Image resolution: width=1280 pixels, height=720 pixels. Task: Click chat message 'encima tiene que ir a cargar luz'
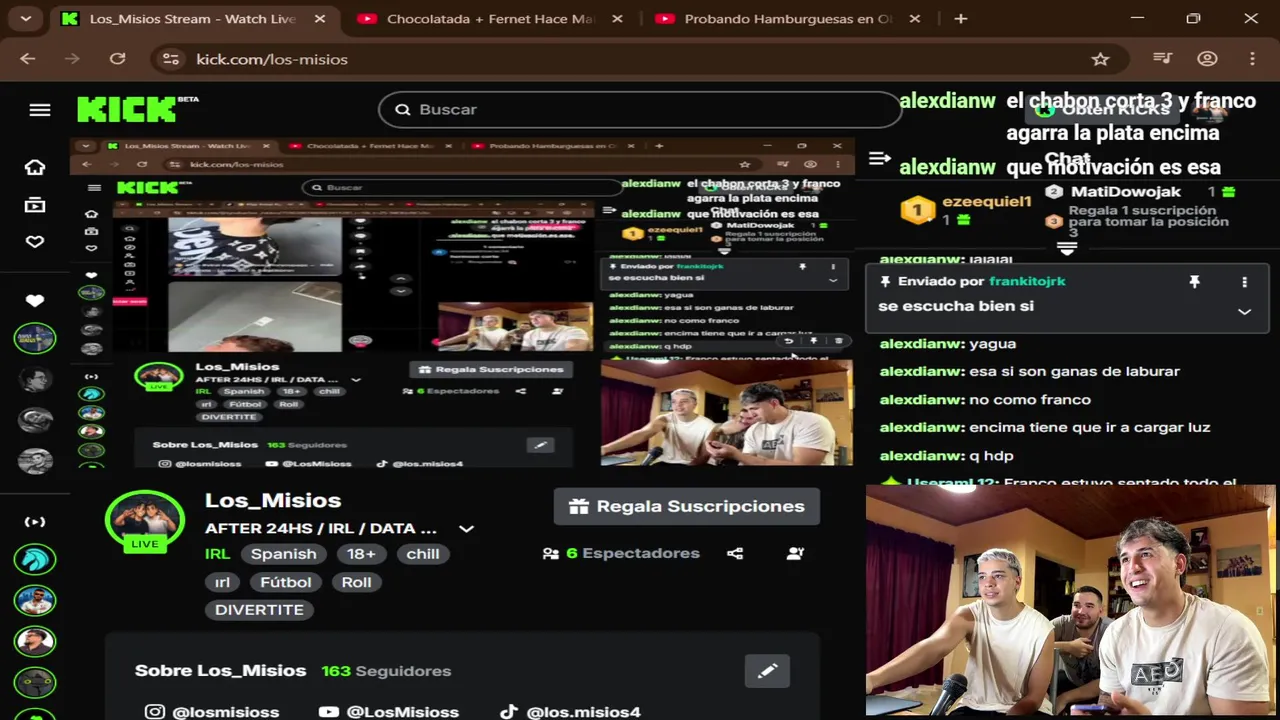1090,427
